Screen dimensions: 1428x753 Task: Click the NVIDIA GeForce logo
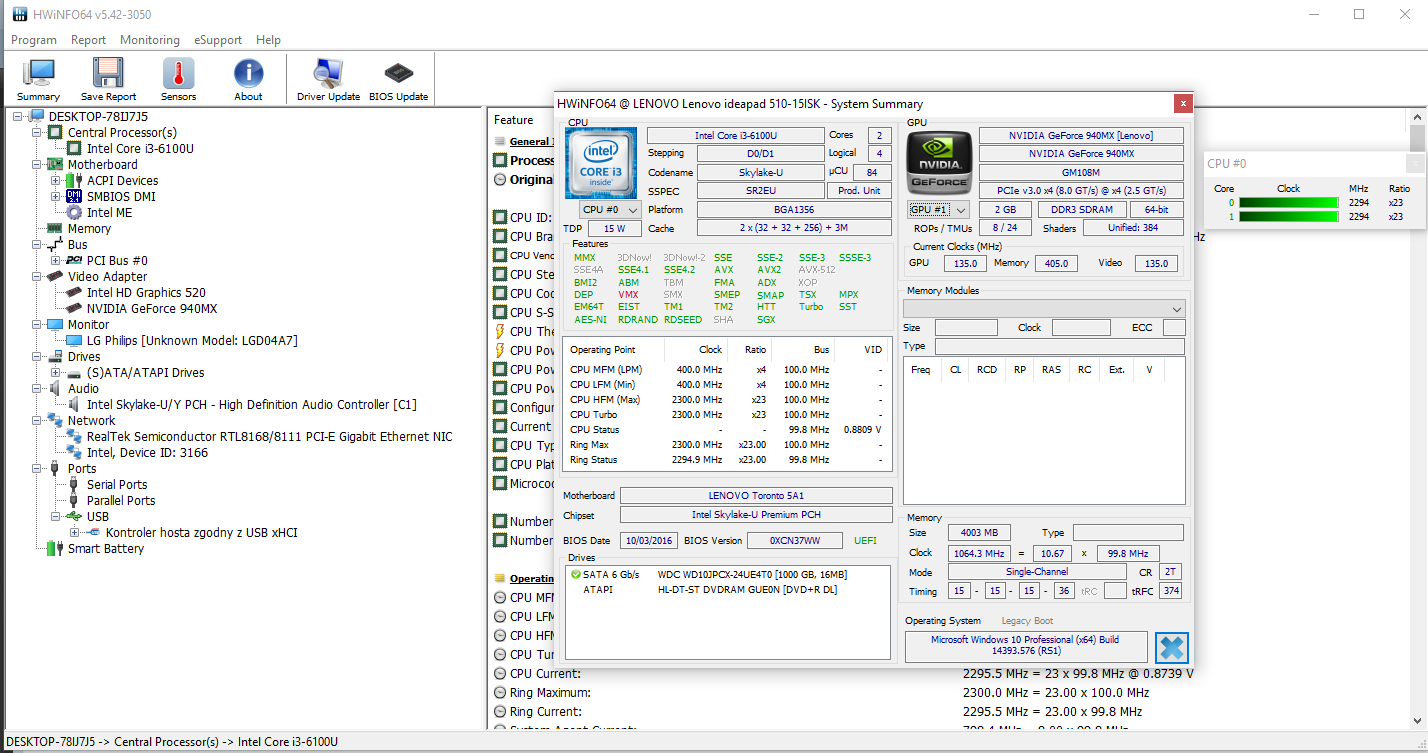click(938, 162)
